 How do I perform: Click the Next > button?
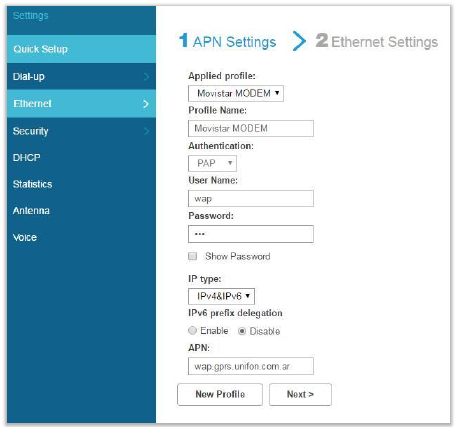pos(300,394)
